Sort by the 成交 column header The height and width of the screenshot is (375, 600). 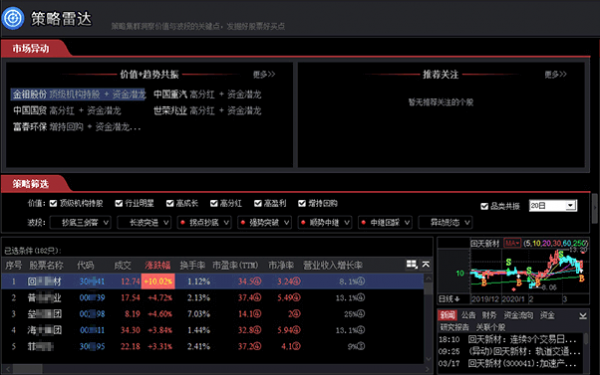tap(122, 265)
